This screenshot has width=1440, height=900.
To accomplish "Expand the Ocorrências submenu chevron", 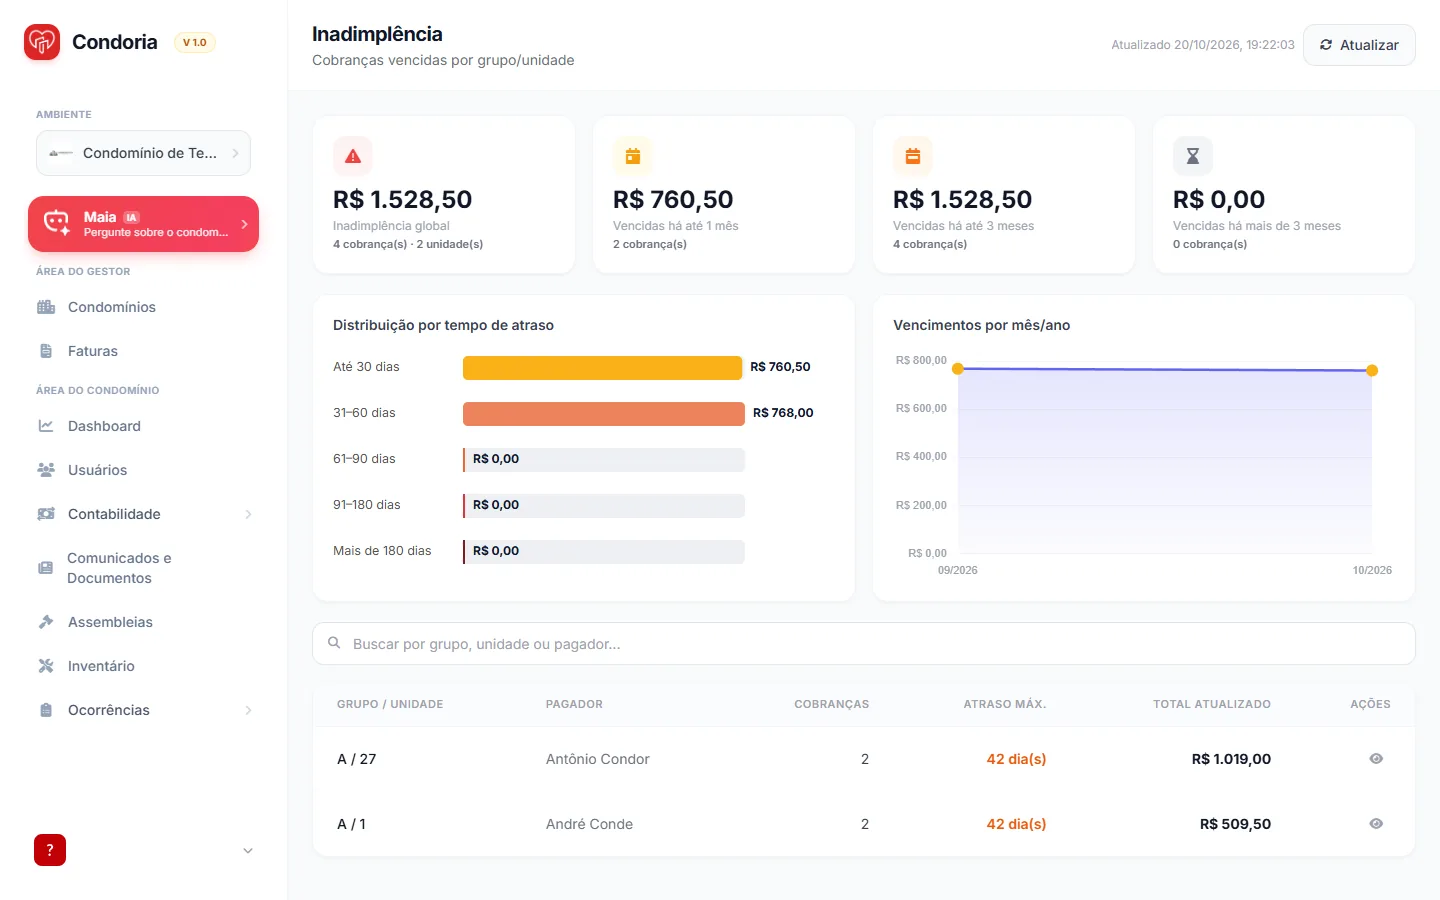I will click(248, 710).
